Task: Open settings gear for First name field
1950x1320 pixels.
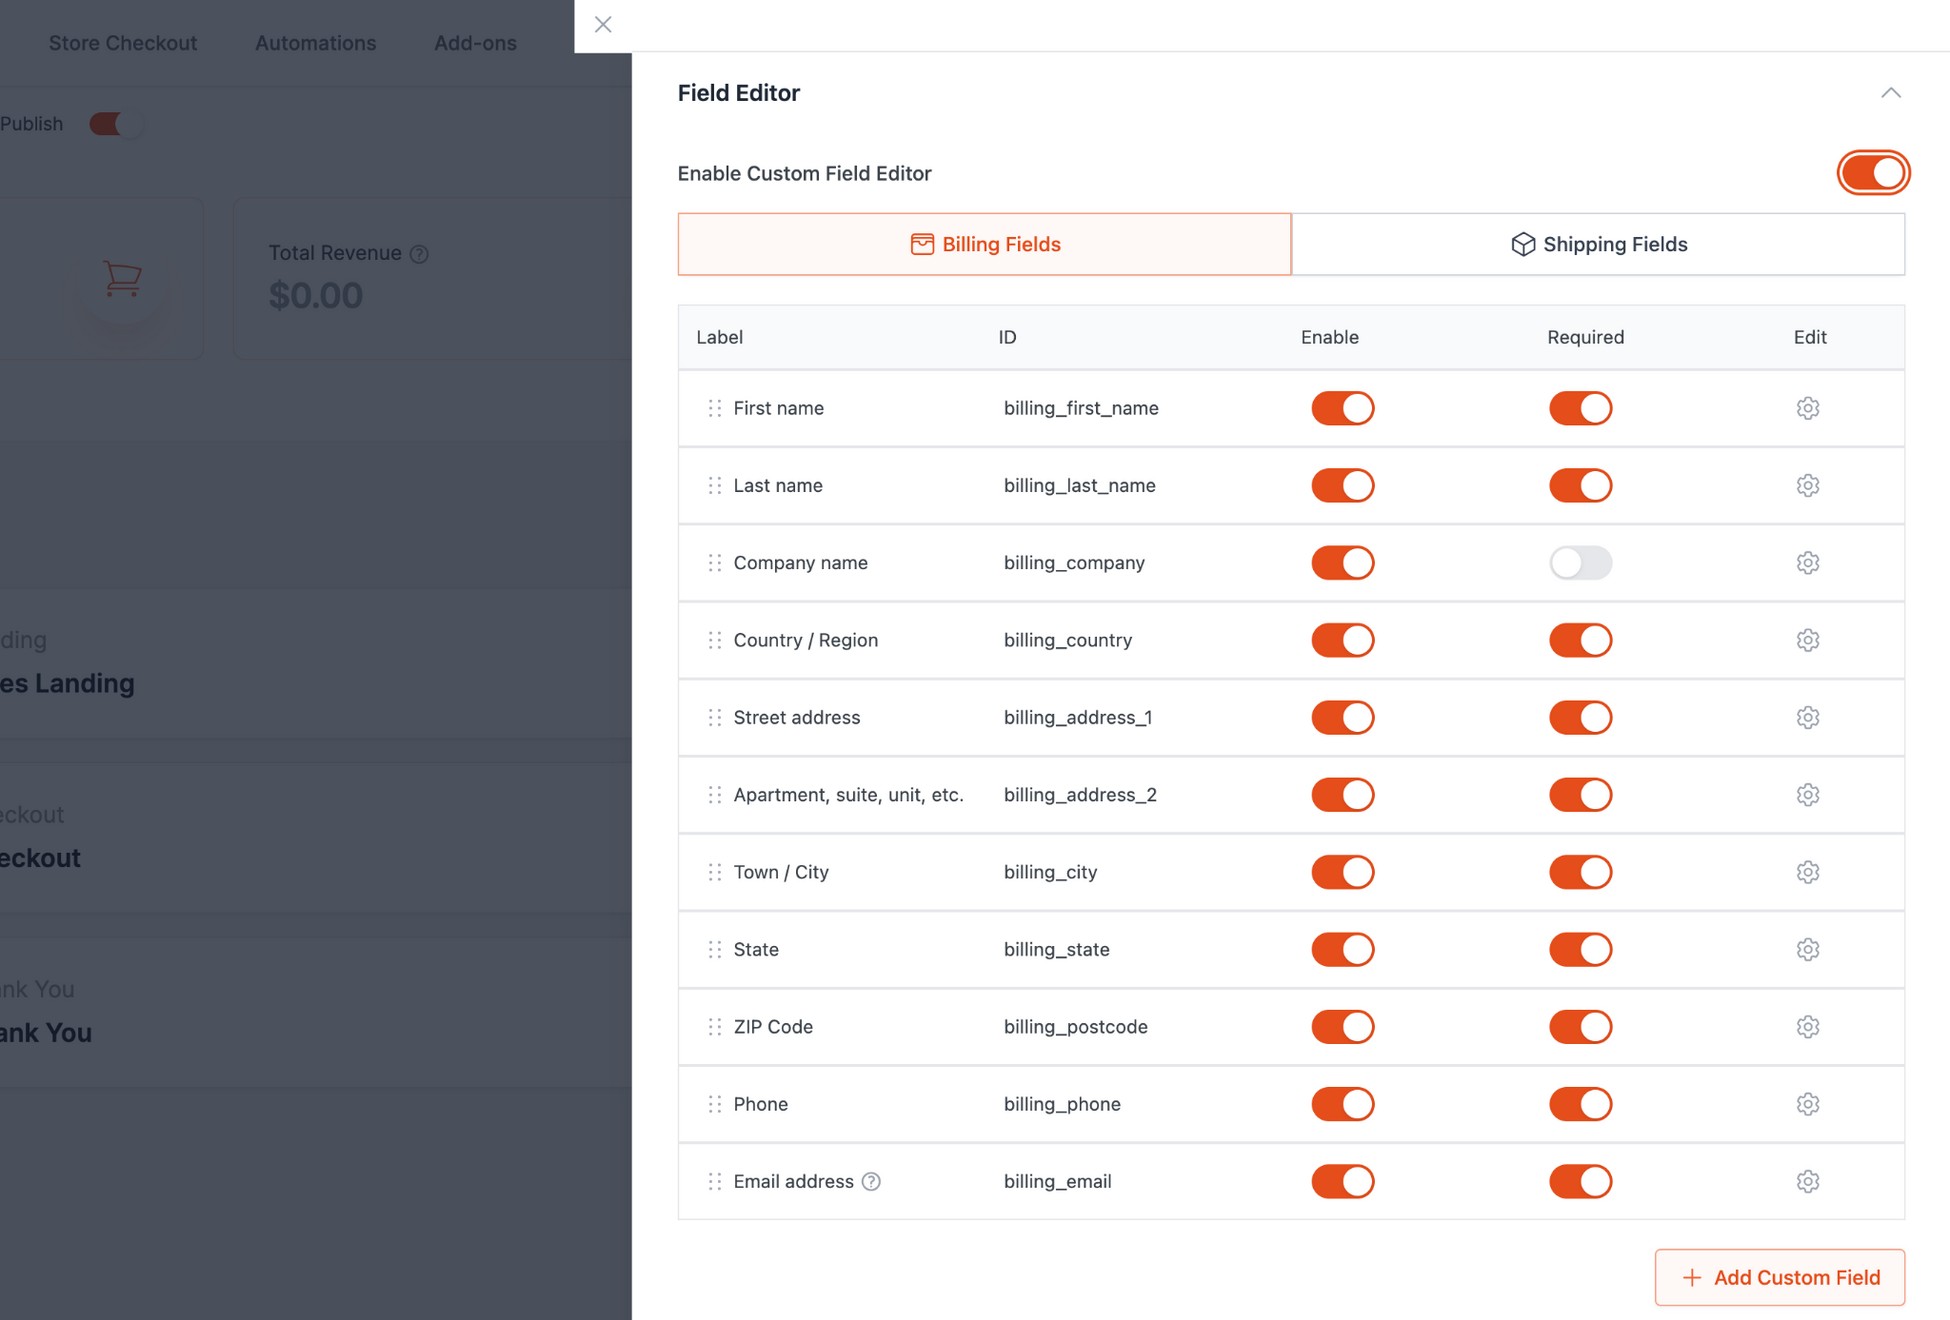Action: coord(1807,408)
